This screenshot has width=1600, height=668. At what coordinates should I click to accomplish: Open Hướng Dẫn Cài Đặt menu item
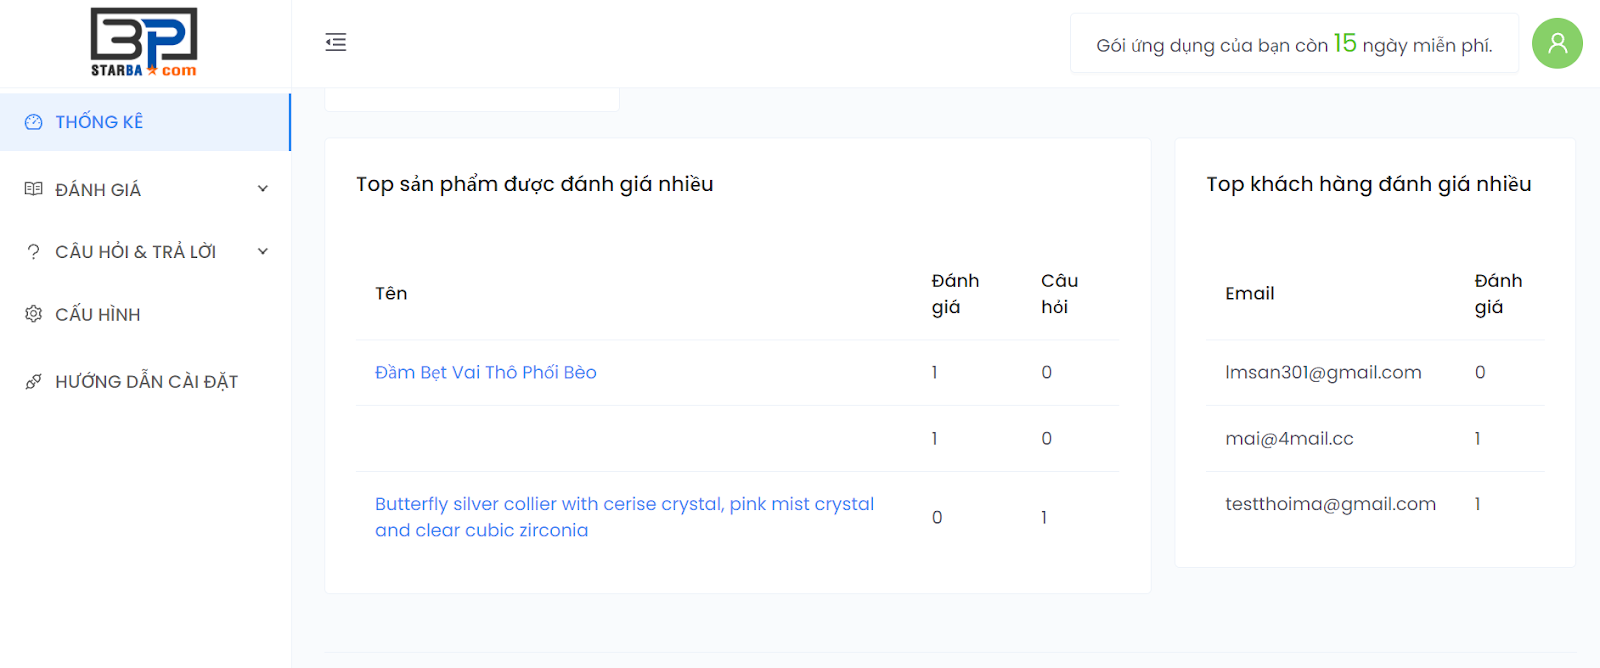[146, 382]
